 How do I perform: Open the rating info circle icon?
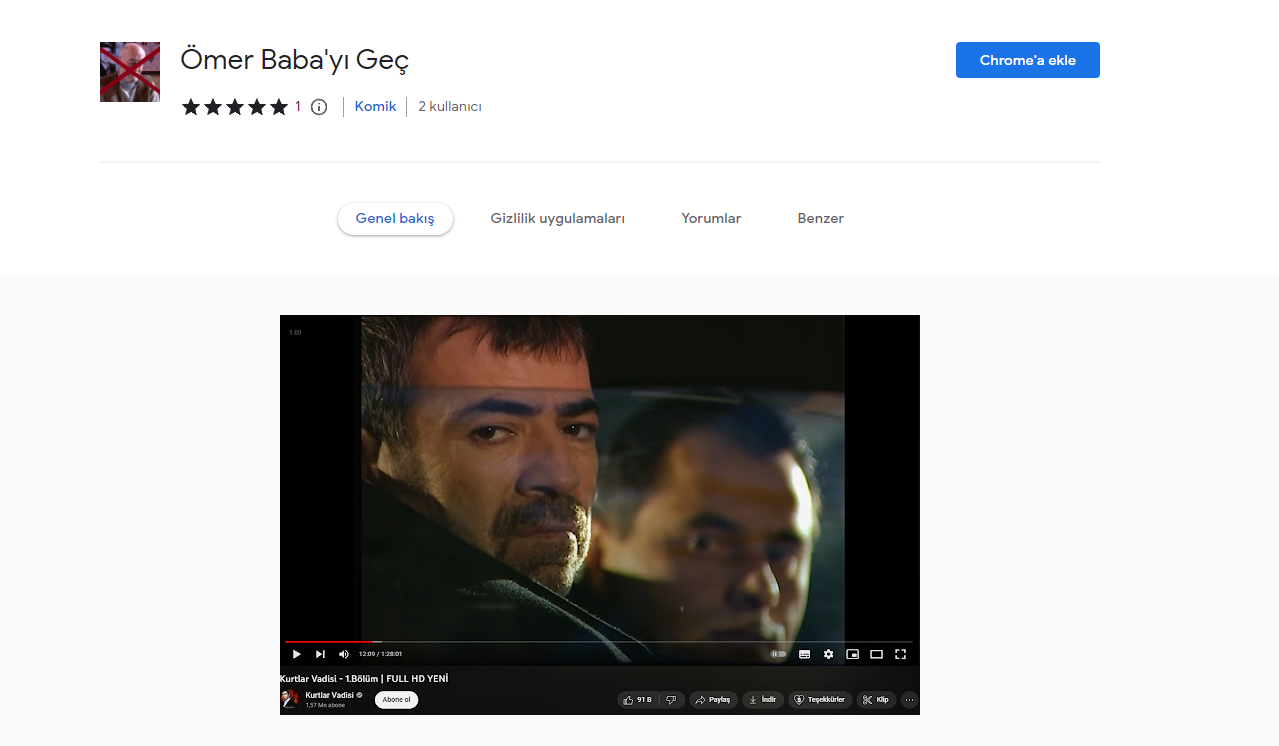coord(319,107)
